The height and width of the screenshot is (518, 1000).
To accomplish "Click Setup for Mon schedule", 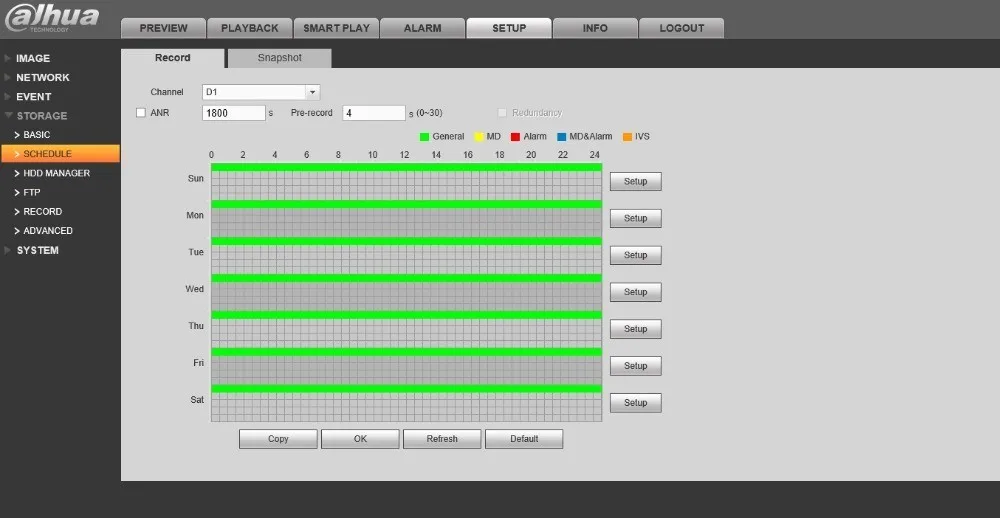I will (x=635, y=218).
